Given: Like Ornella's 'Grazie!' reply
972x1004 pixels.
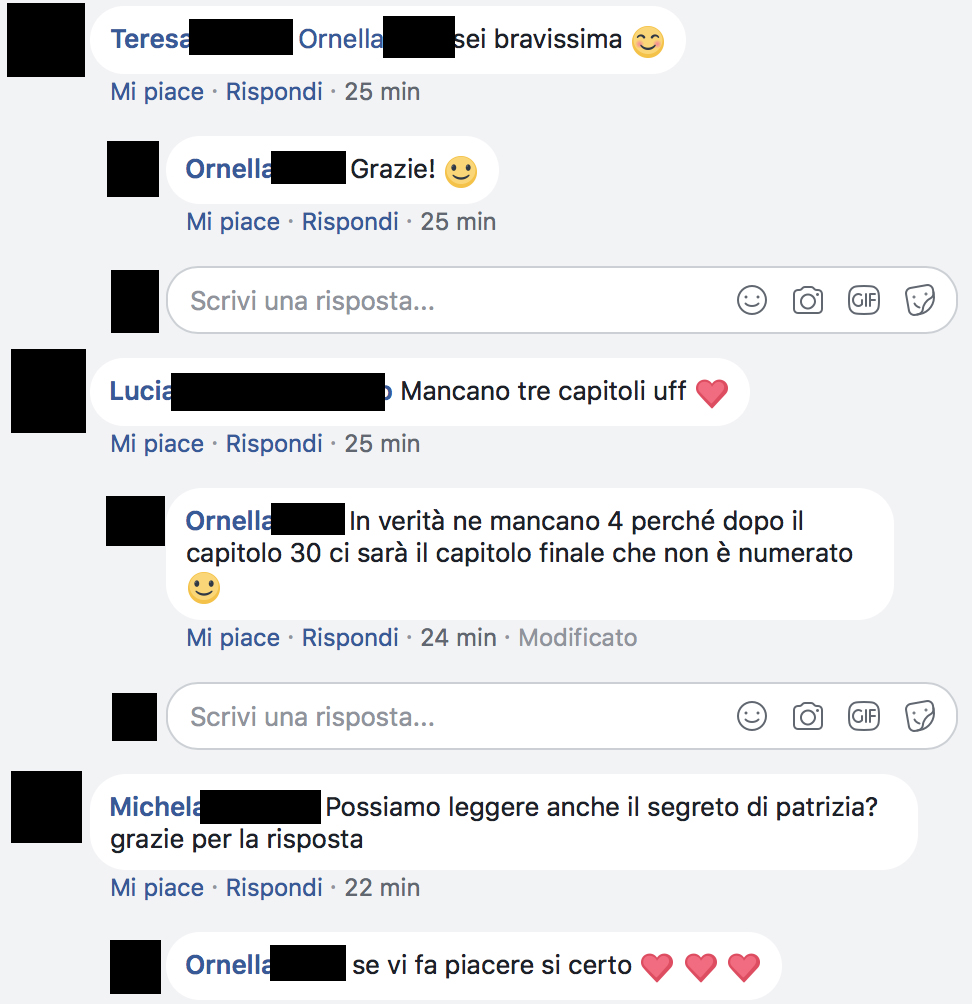Looking at the screenshot, I should (x=233, y=222).
